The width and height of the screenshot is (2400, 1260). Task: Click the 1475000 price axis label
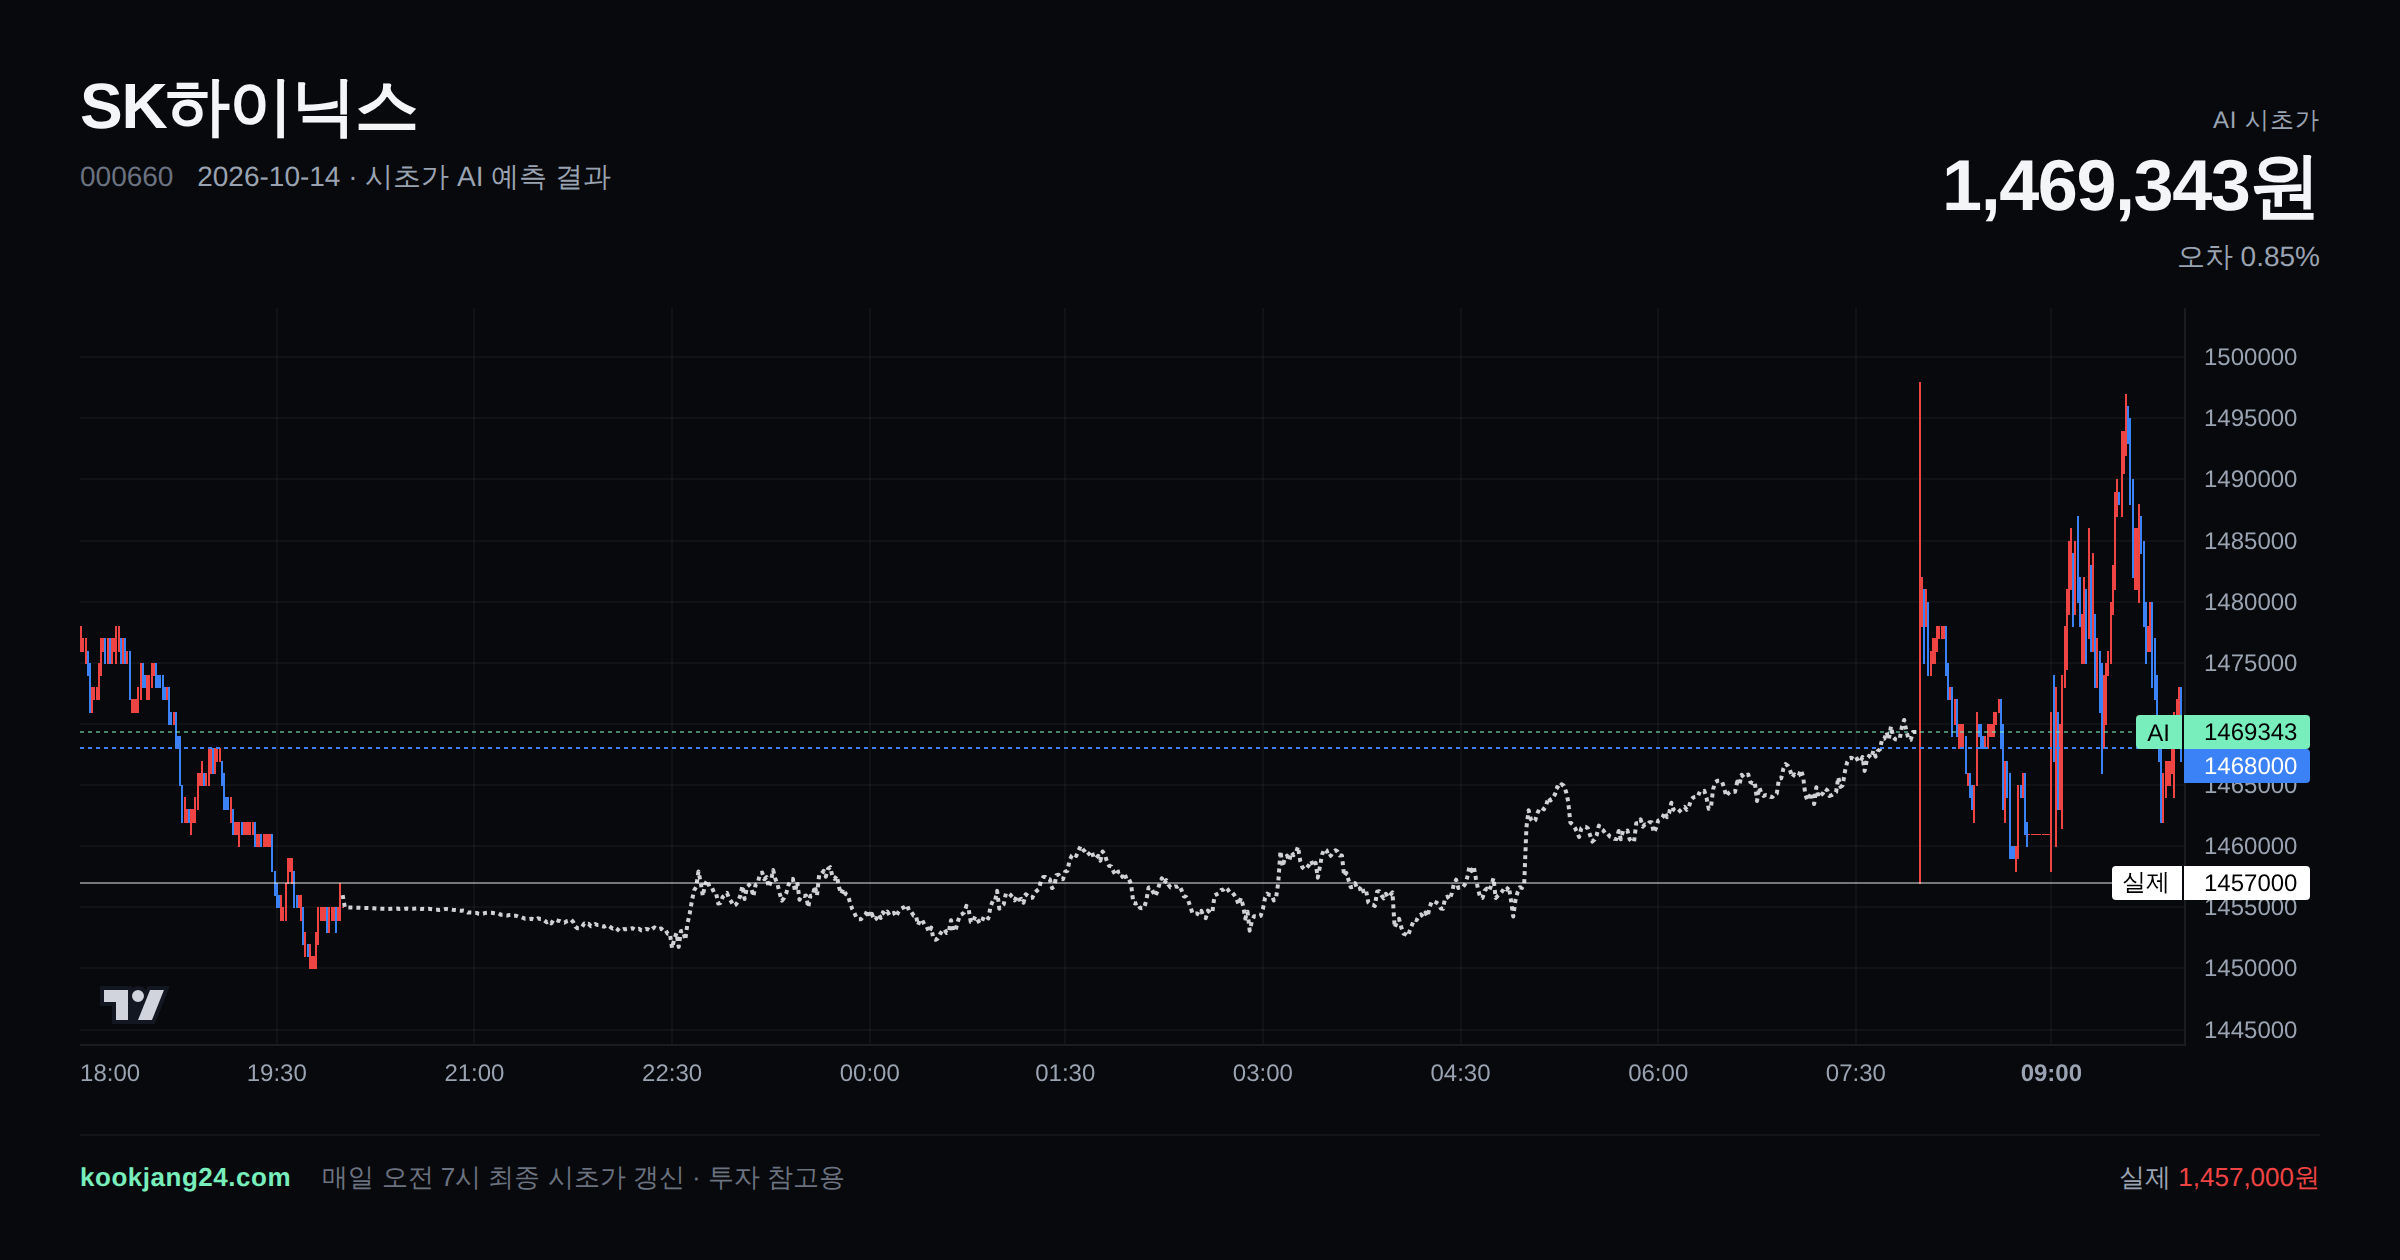pyautogui.click(x=2250, y=663)
